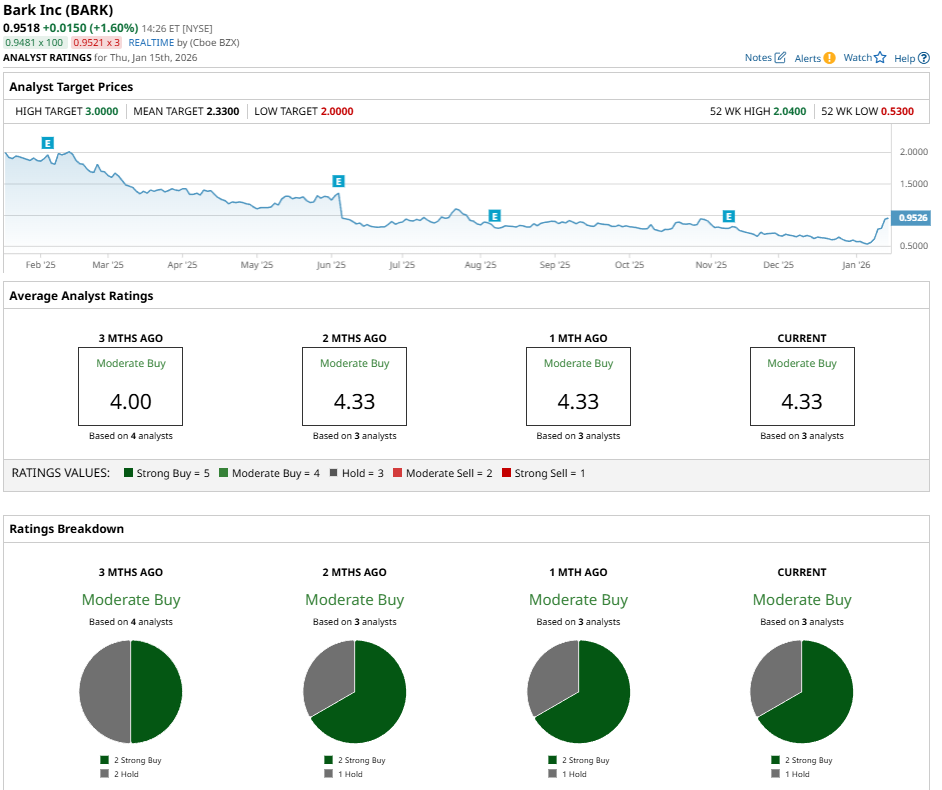Select the CURRENT average rating 4.33 box
Viewport: 942px width, 790px height.
(x=801, y=386)
